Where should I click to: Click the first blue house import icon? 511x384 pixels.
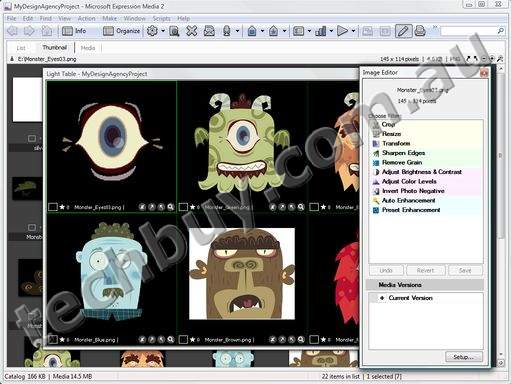click(x=252, y=31)
